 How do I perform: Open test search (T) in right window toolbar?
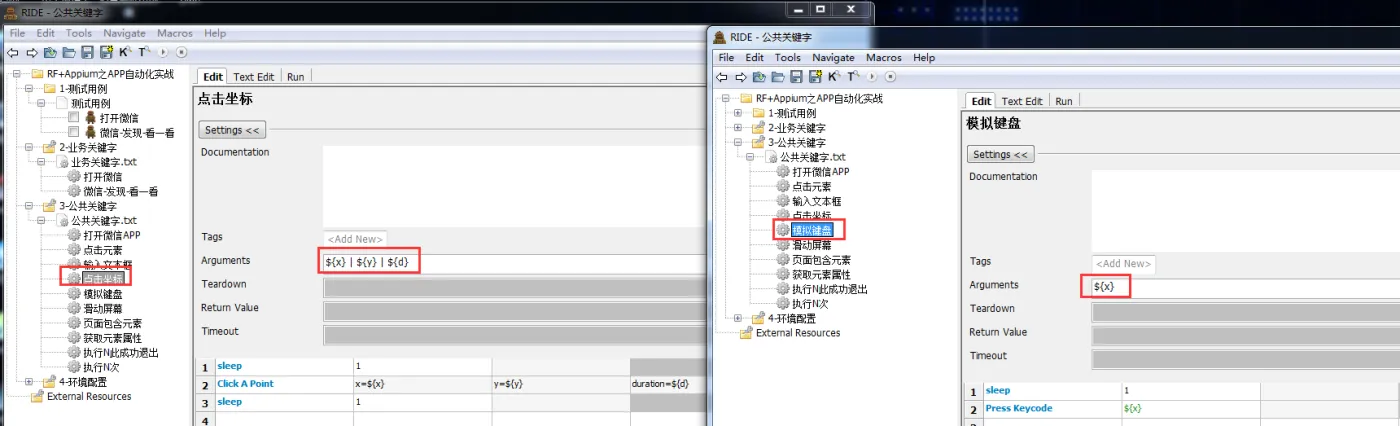tap(852, 77)
